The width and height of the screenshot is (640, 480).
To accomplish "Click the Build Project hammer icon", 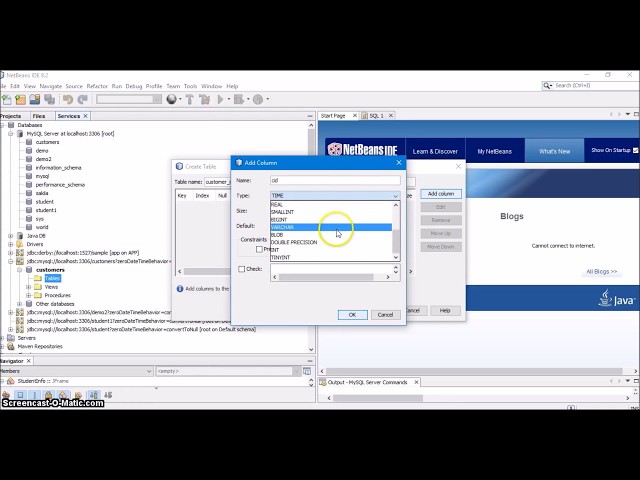I will pyautogui.click(x=189, y=99).
